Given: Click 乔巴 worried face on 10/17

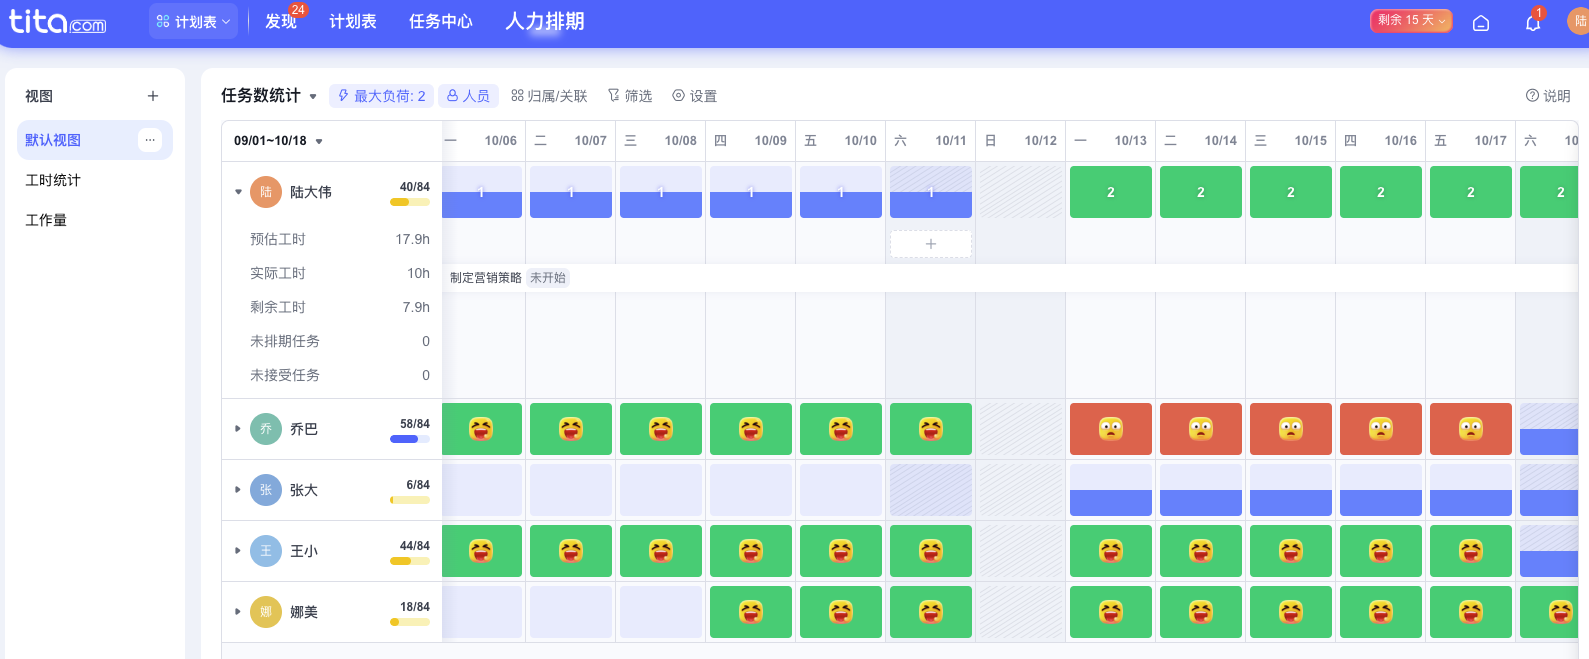Looking at the screenshot, I should 1471,429.
